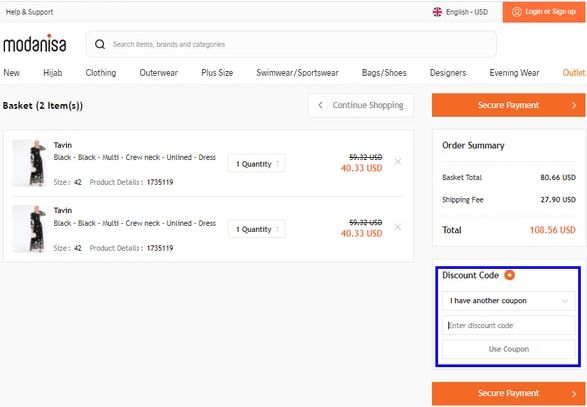This screenshot has width=587, height=407.
Task: Click the top Secure Payment button
Action: [508, 105]
